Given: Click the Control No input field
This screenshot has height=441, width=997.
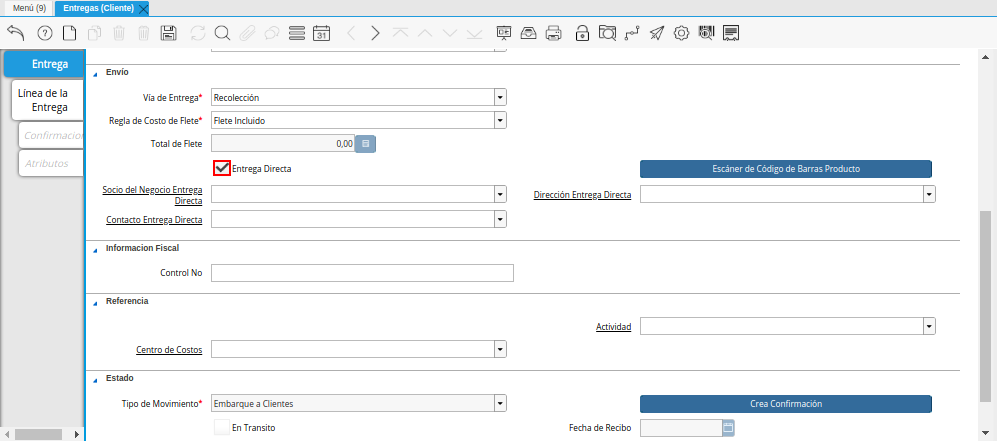Looking at the screenshot, I should coord(362,273).
